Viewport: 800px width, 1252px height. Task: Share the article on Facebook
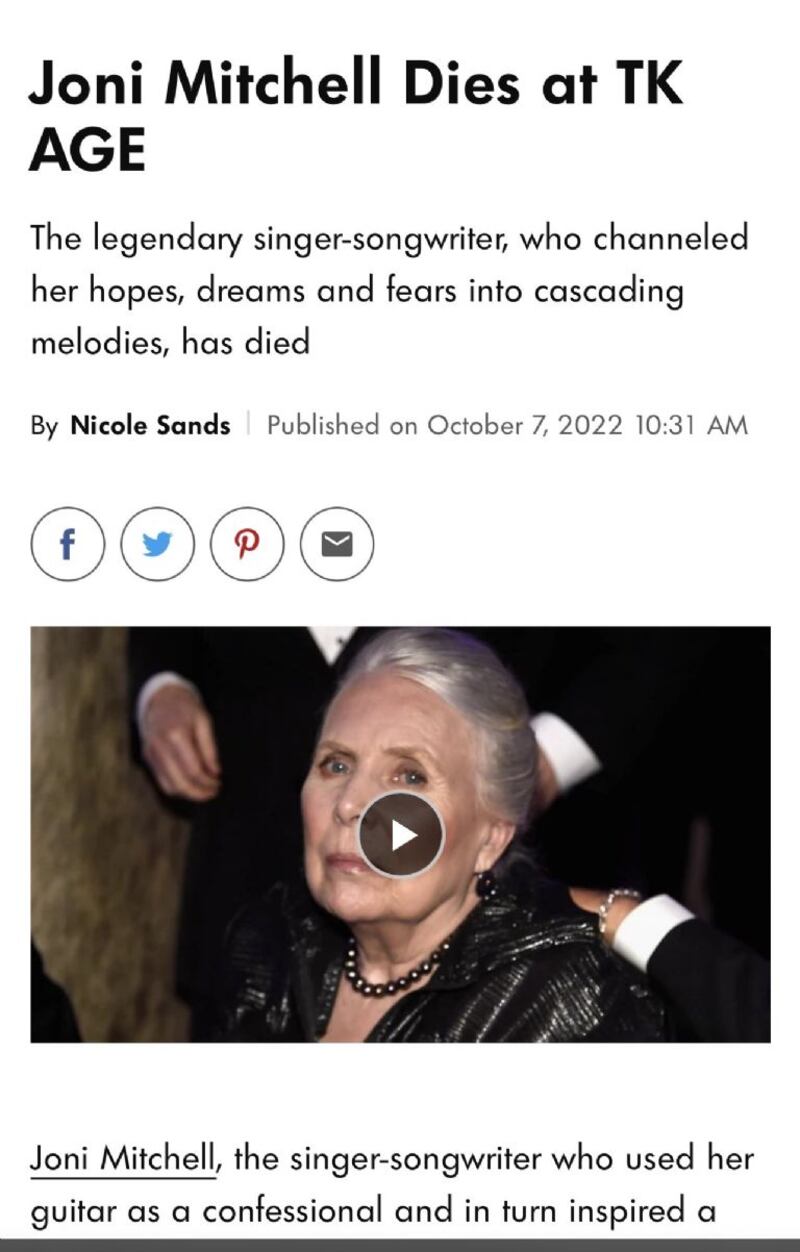tap(67, 544)
